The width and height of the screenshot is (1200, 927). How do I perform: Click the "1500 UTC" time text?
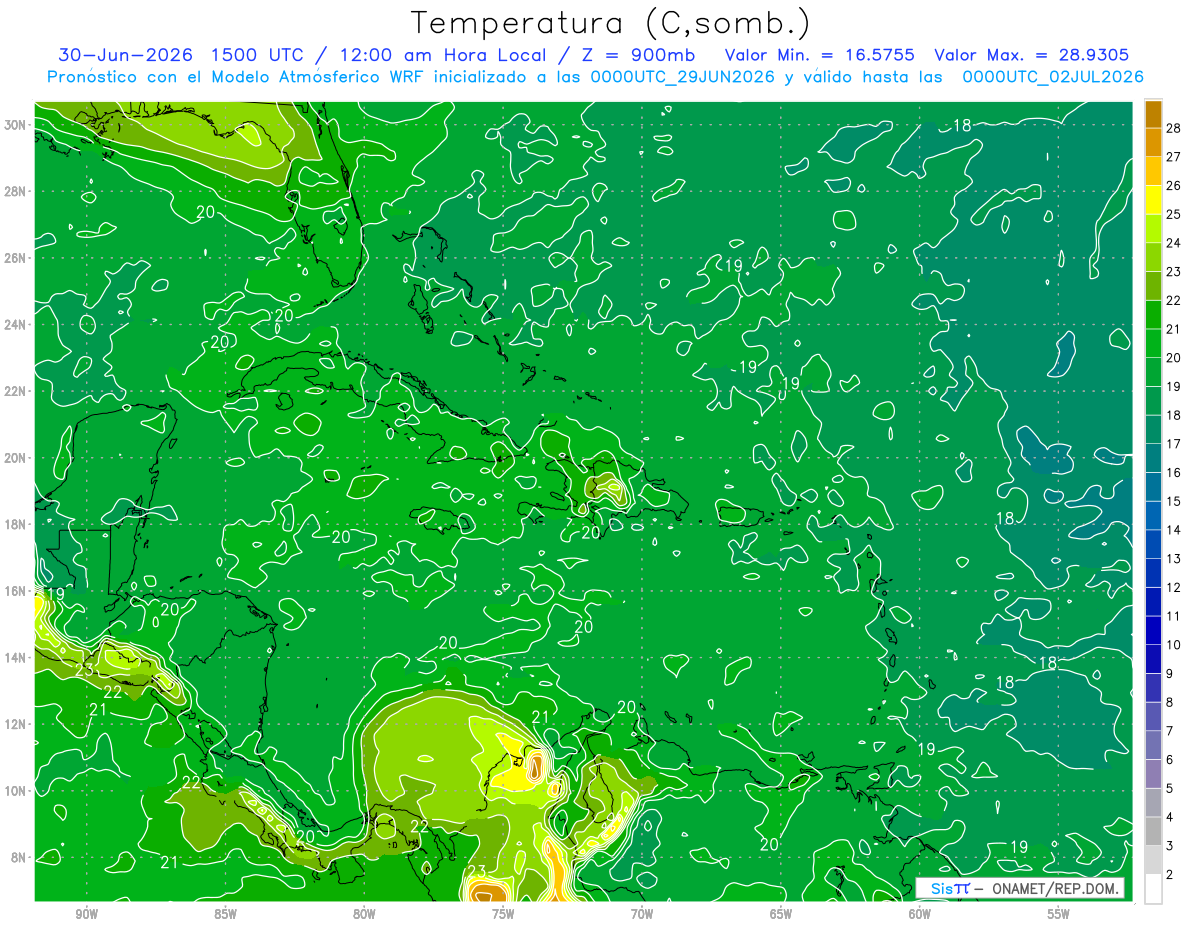click(256, 55)
